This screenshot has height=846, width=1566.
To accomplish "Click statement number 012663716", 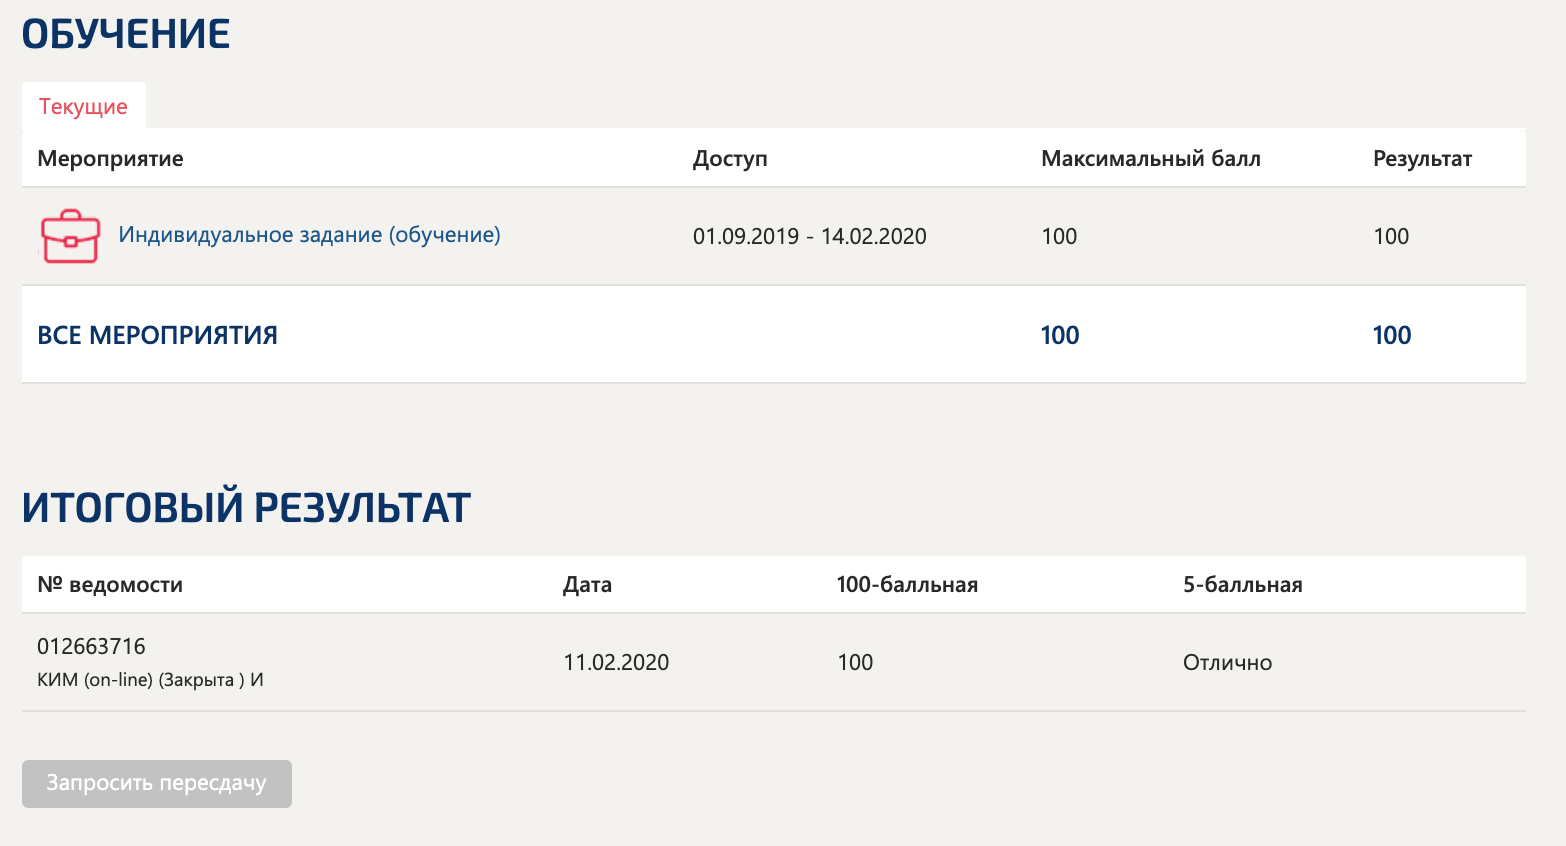I will [x=91, y=646].
